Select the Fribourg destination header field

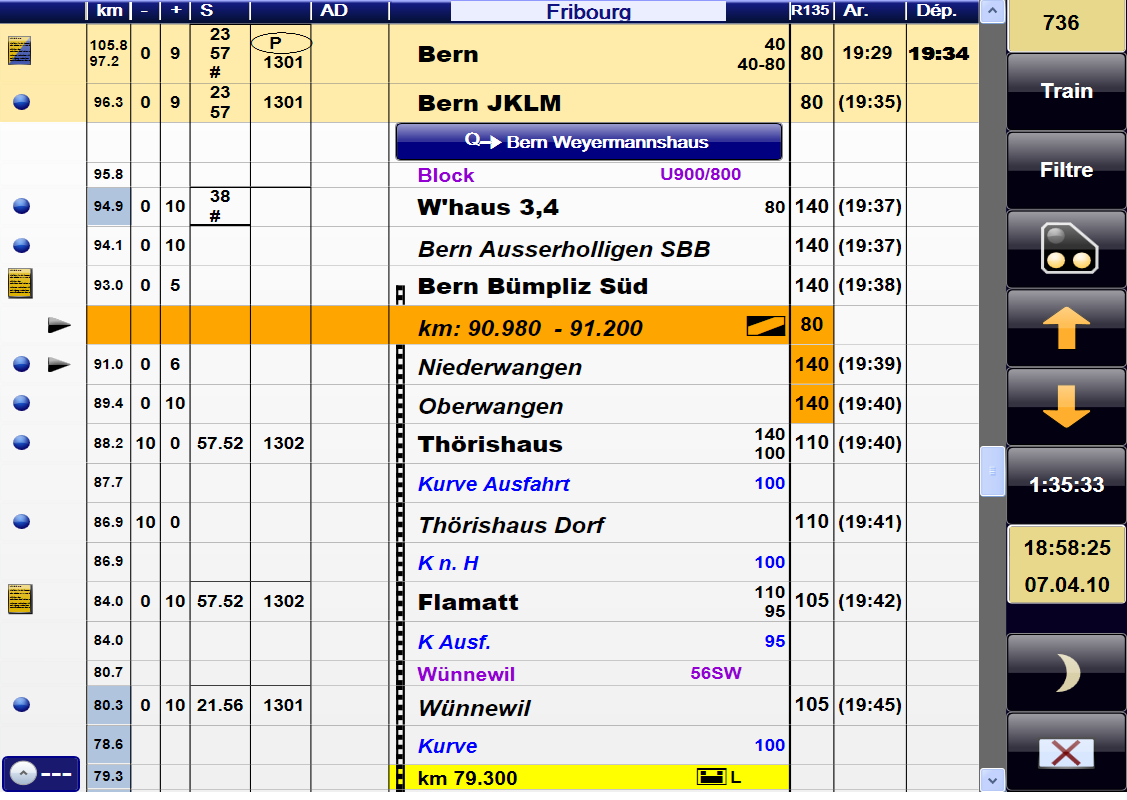(x=588, y=12)
